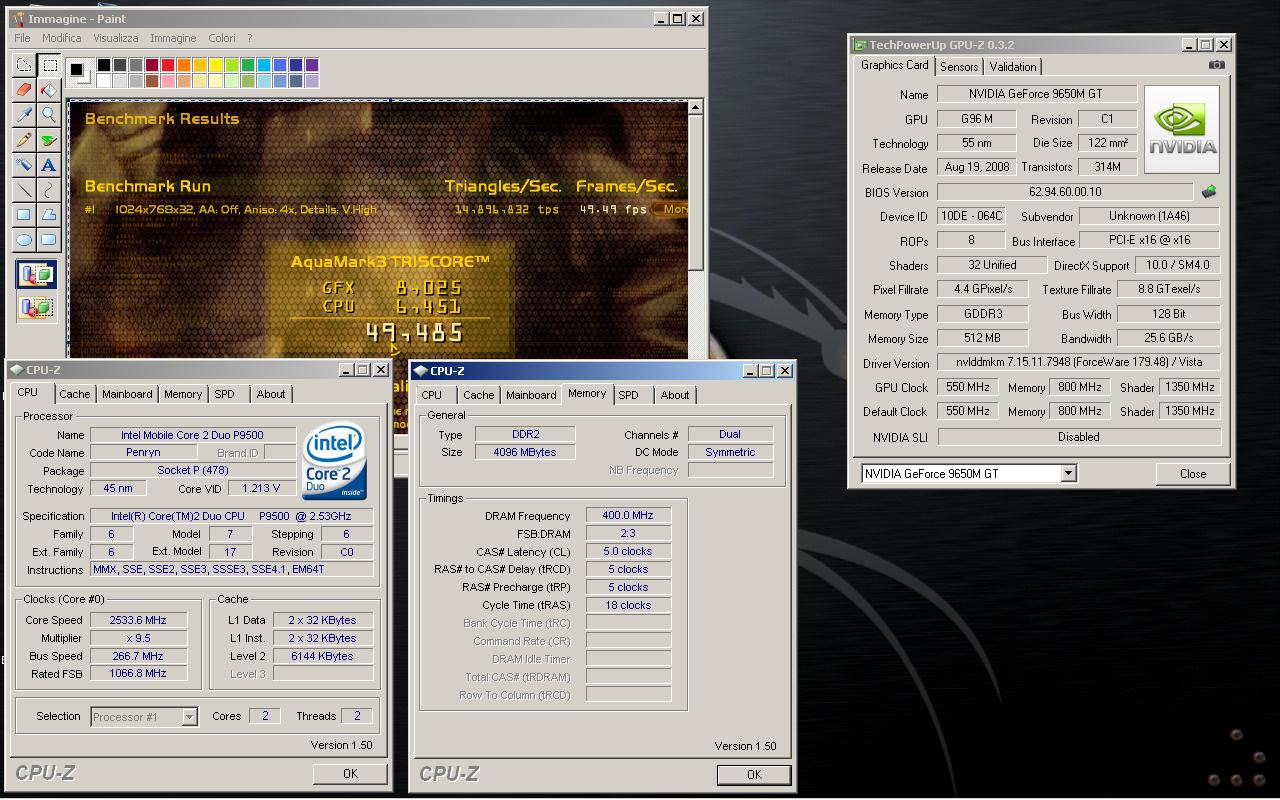The height and width of the screenshot is (800, 1280).
Task: Choose the Fill With Color bucket tool
Action: point(49,90)
